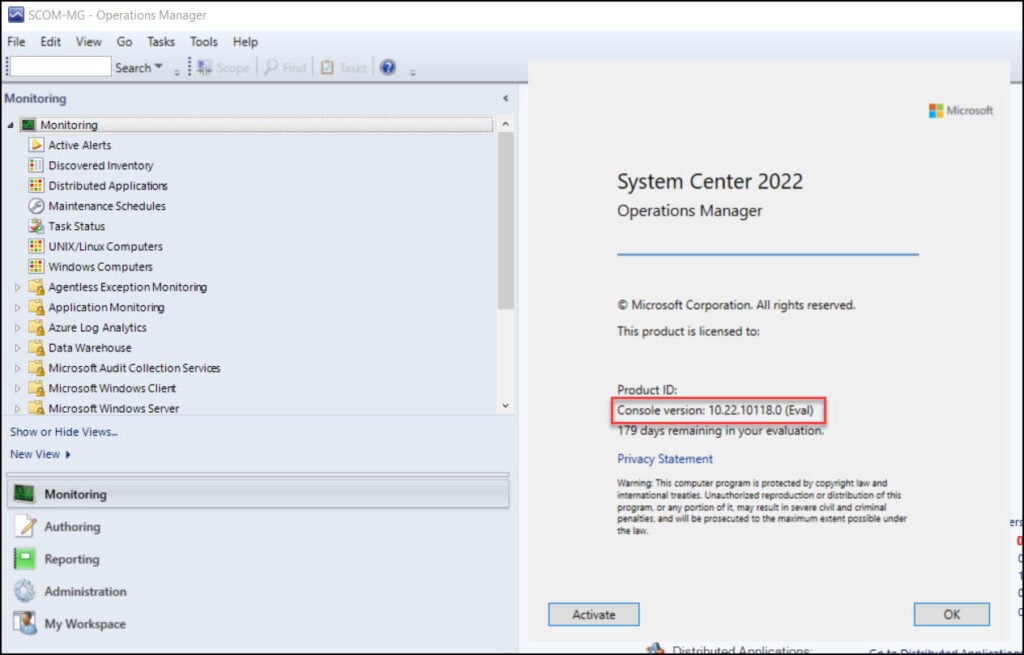The image size is (1024, 655).
Task: Click the tree scrollbar up arrow
Action: (x=505, y=124)
